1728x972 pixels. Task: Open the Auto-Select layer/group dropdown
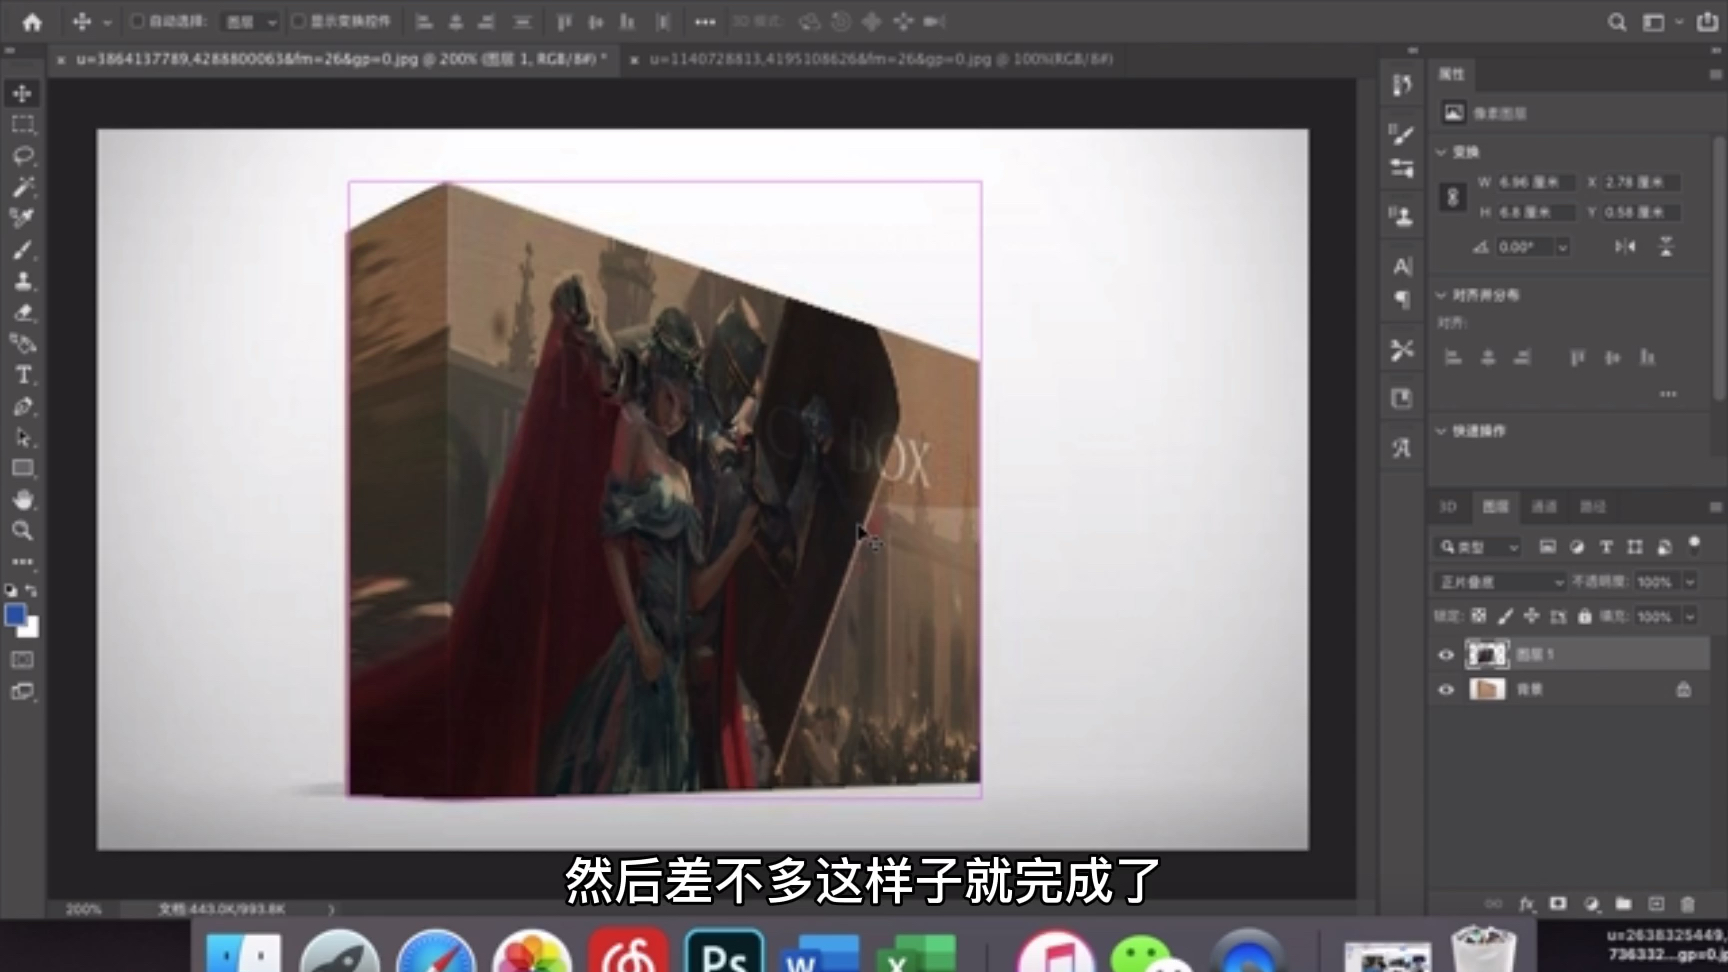[x=250, y=22]
